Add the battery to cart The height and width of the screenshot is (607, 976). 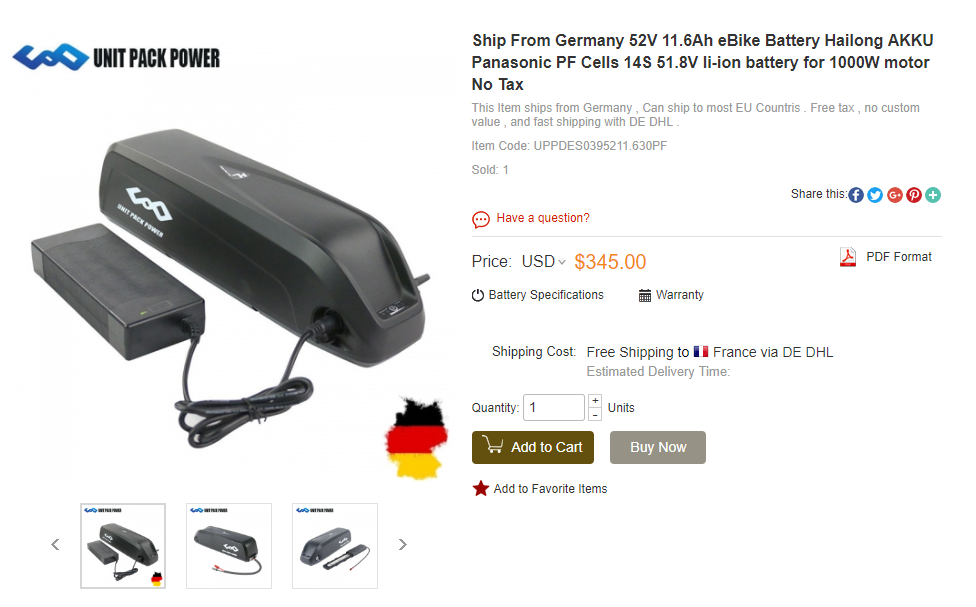533,448
